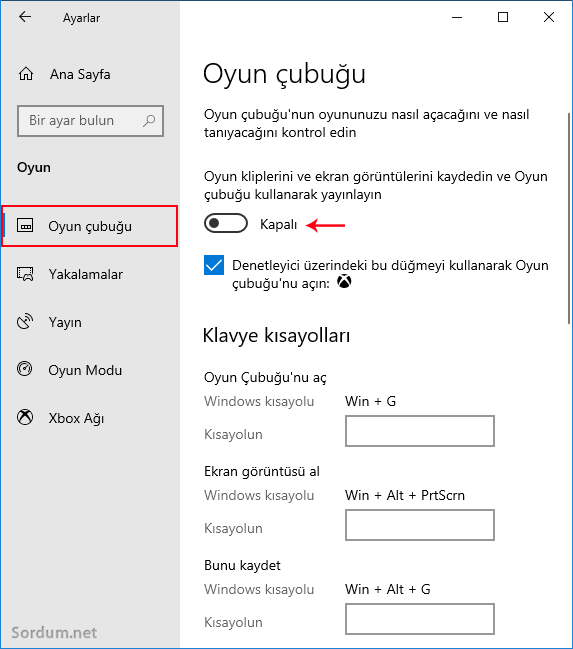
Task: Click the Oyun çubuğu sidebar icon
Action: pyautogui.click(x=25, y=226)
